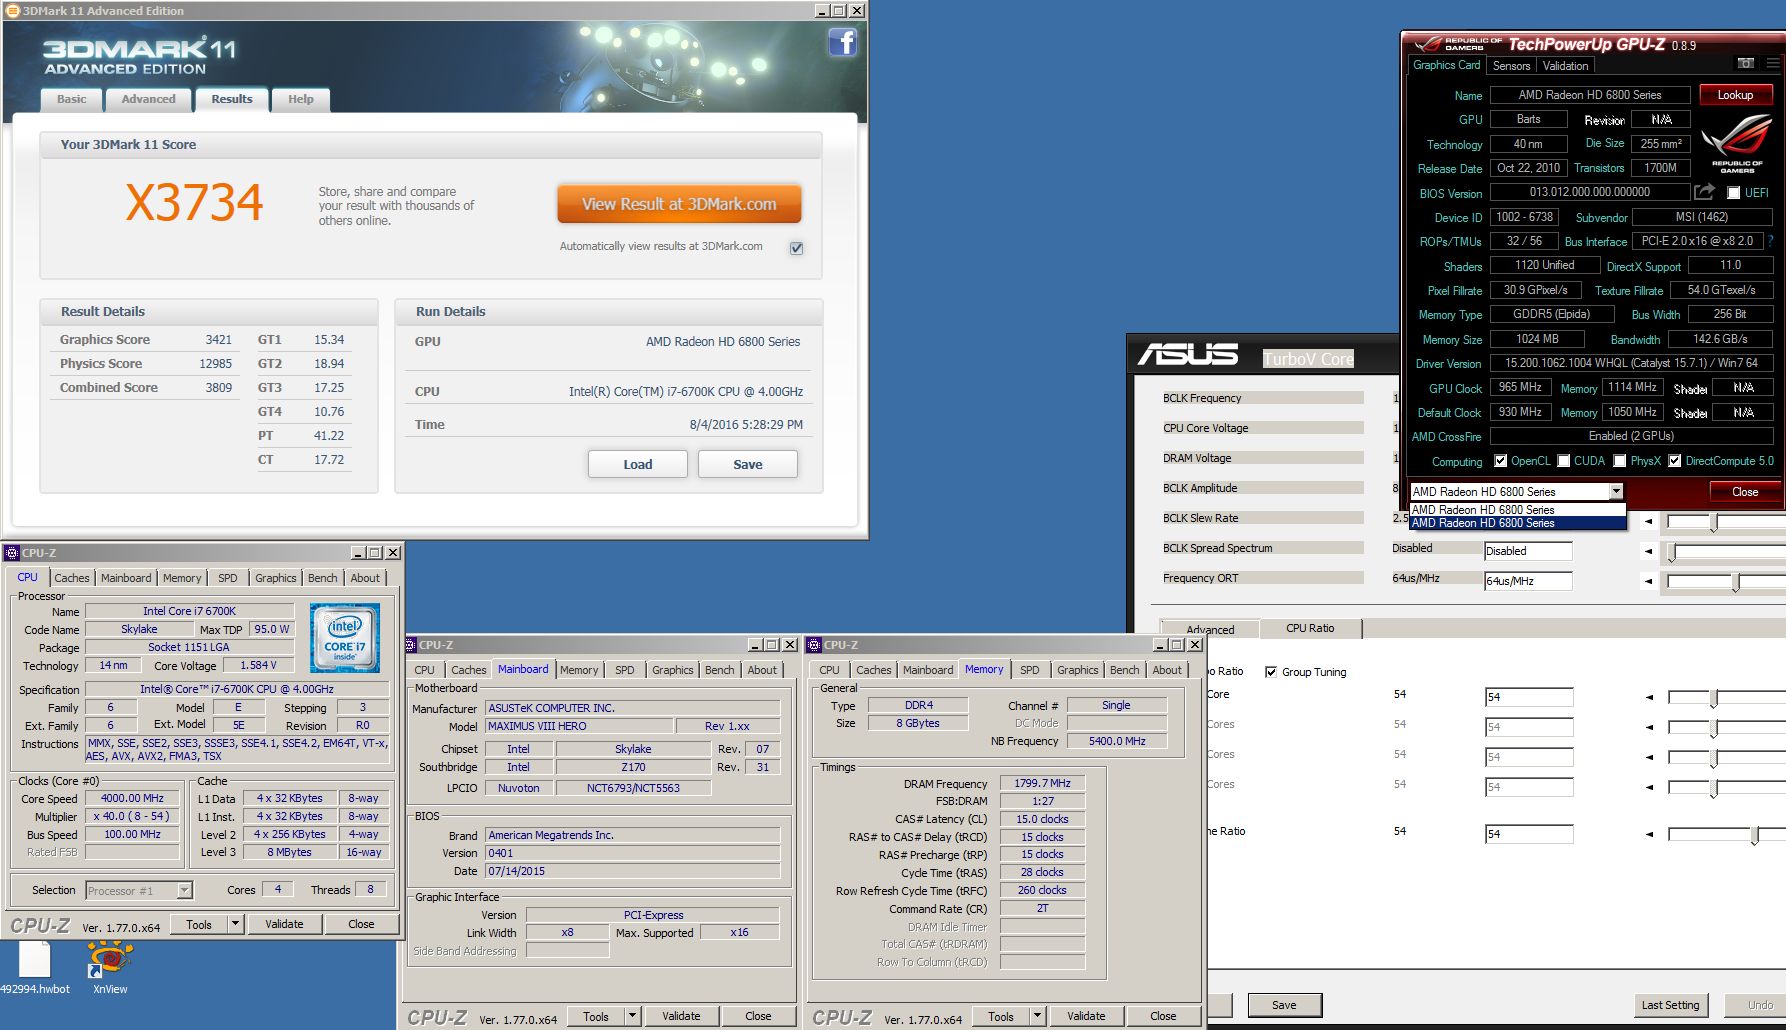Screen dimensions: 1786x1030
Task: Open the GPU-Z hamburger menu icon
Action: tap(1773, 63)
